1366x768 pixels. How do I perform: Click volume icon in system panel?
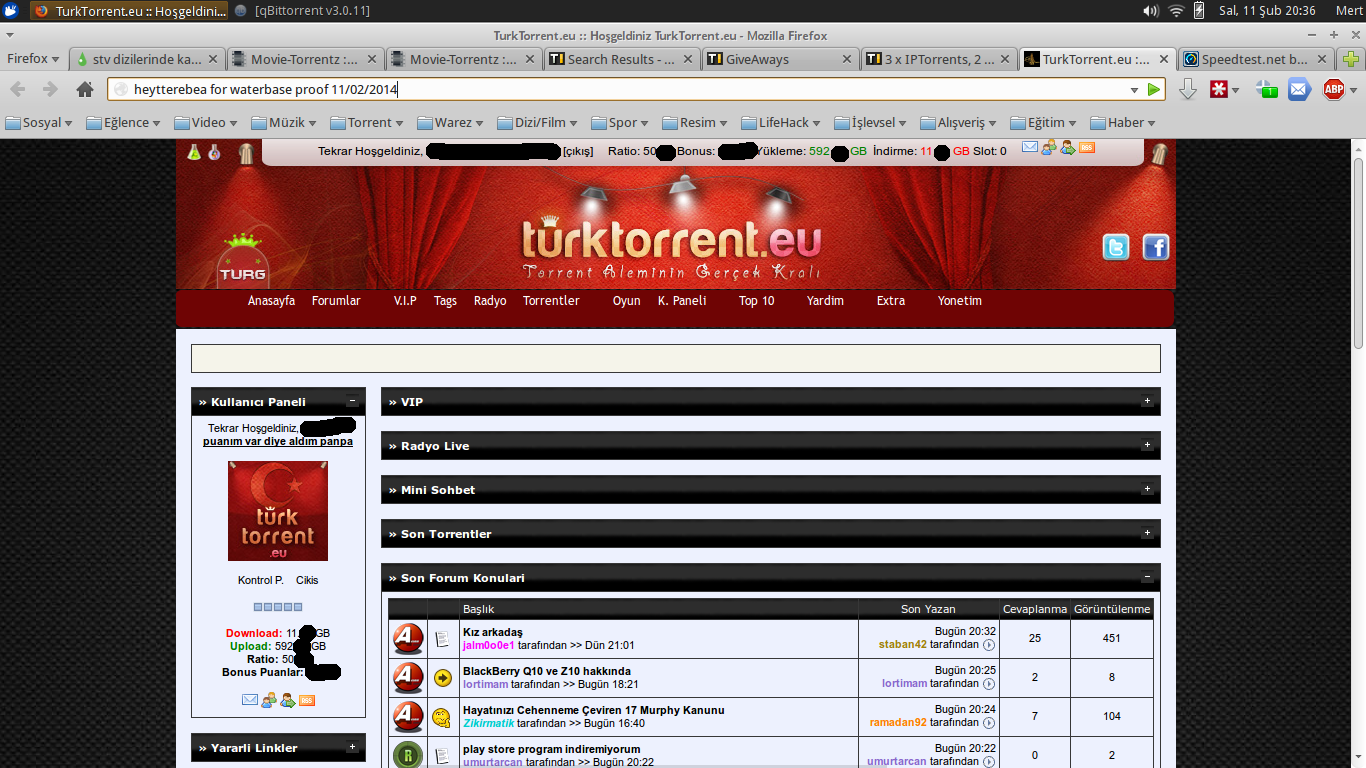click(1151, 11)
